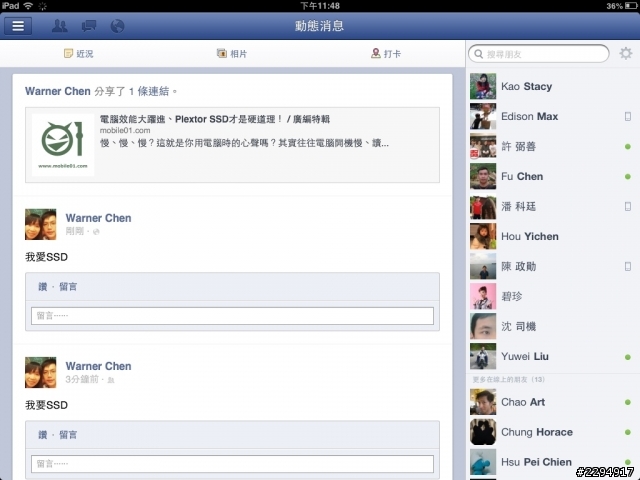The height and width of the screenshot is (480, 640).
Task: Select the 相片 photo tab
Action: pyautogui.click(x=232, y=53)
